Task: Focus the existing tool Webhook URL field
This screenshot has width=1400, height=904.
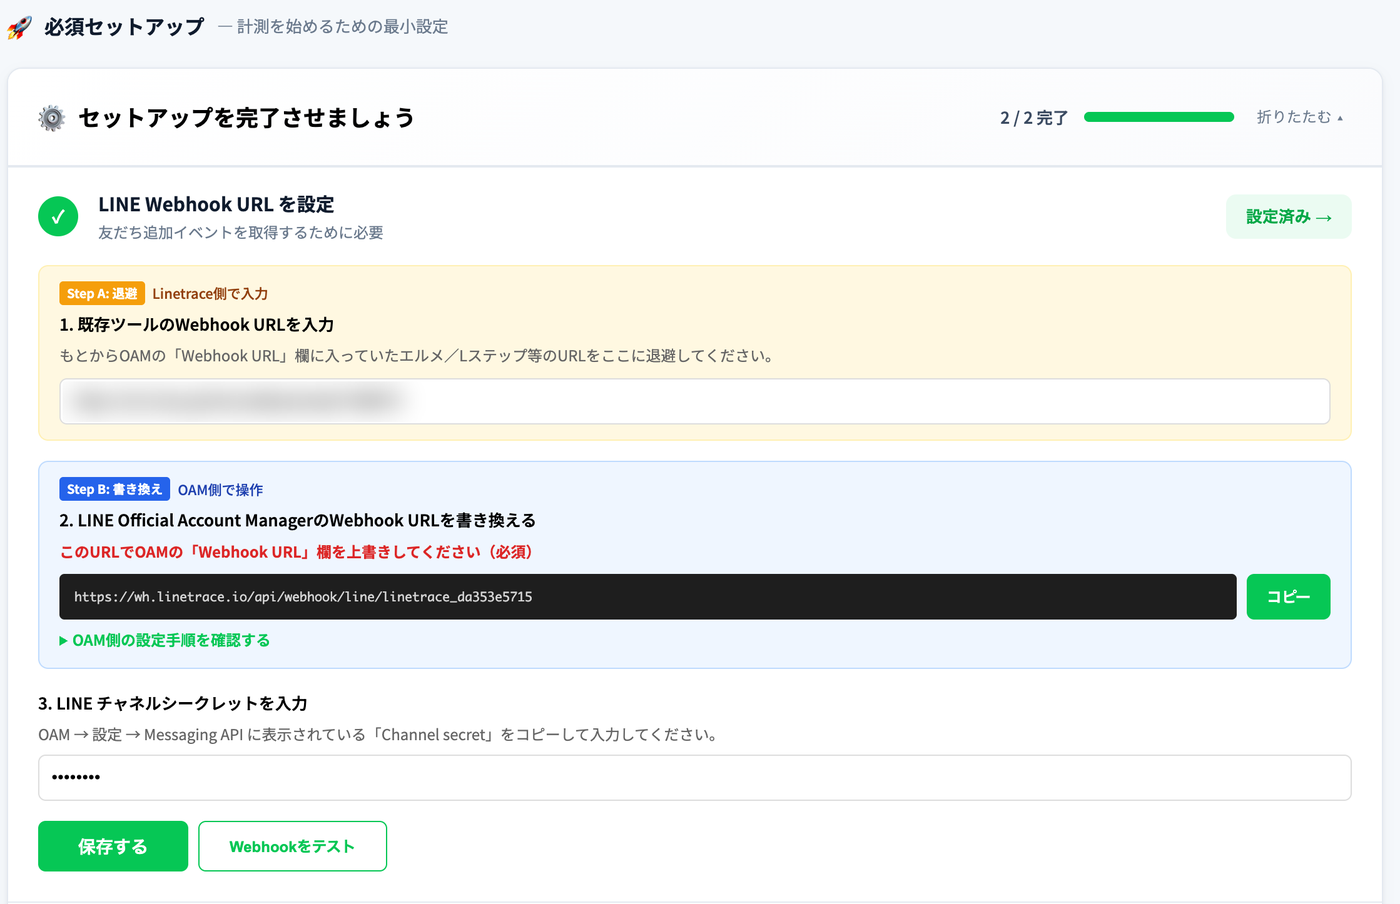Action: (695, 401)
